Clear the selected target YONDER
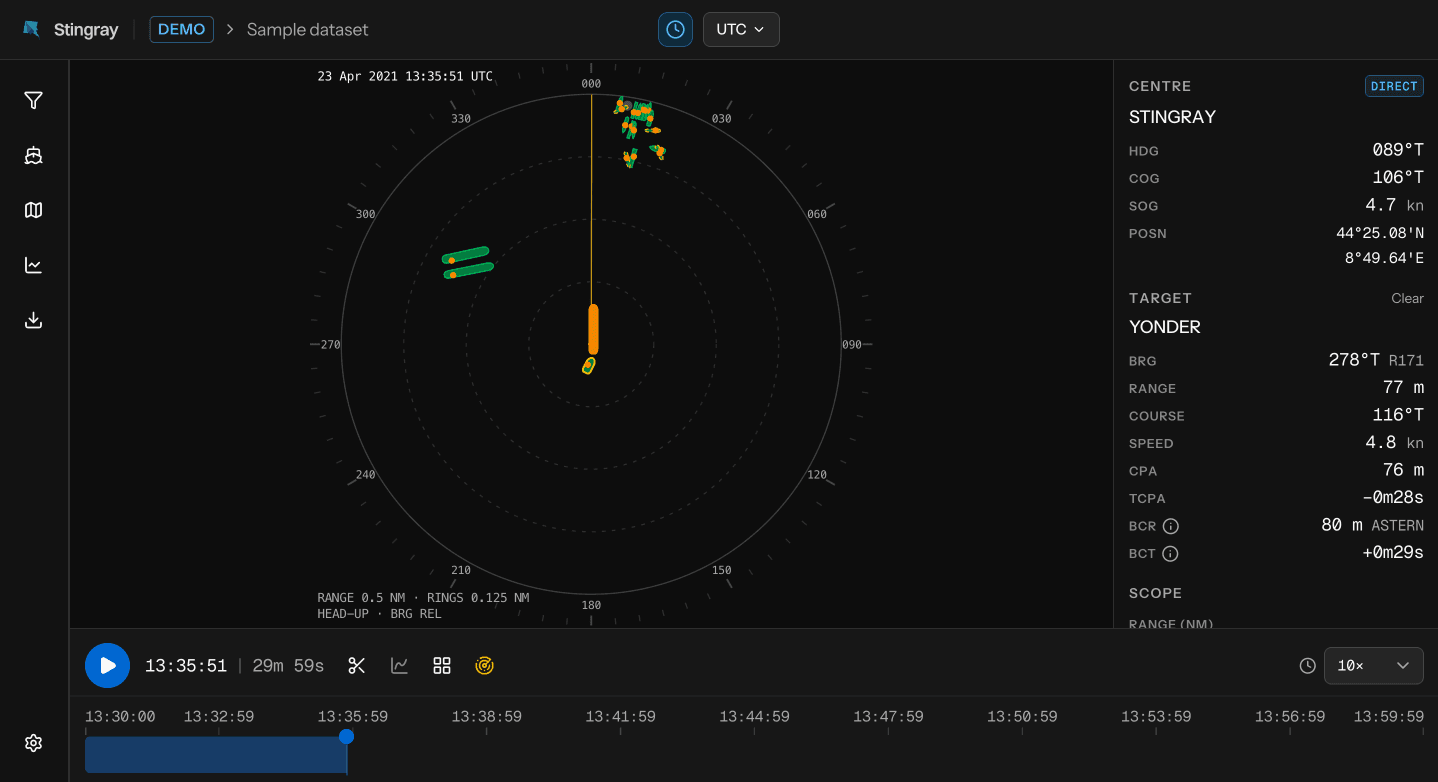The image size is (1438, 782). (1407, 298)
